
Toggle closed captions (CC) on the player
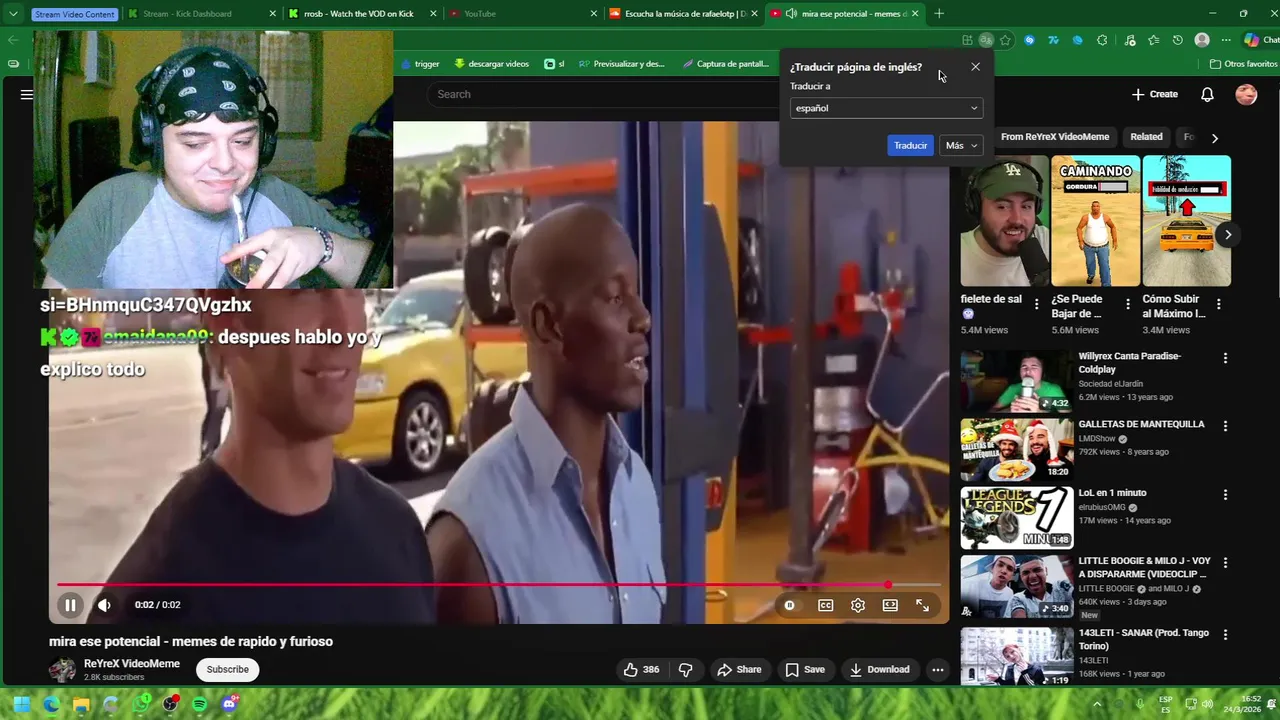click(826, 605)
